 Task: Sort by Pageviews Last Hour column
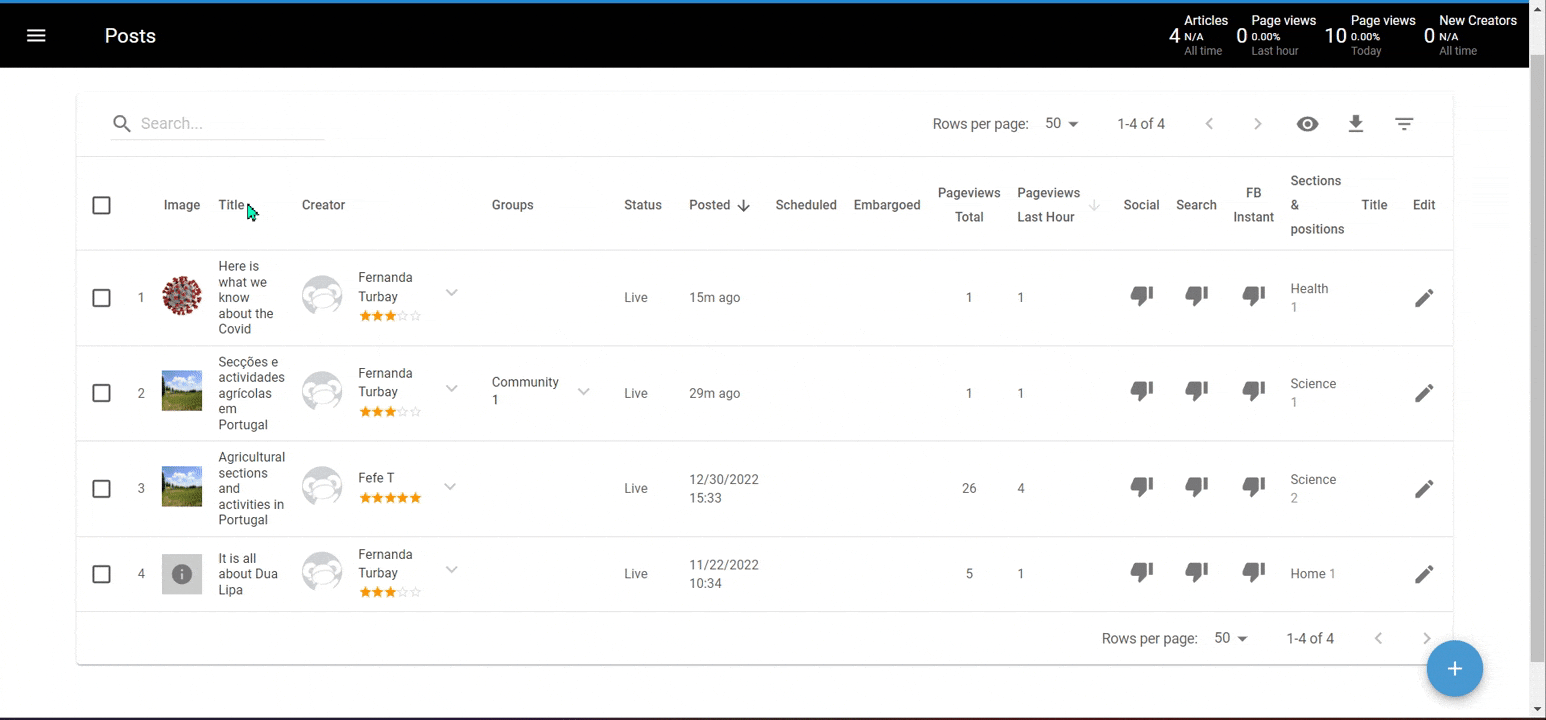click(1048, 205)
